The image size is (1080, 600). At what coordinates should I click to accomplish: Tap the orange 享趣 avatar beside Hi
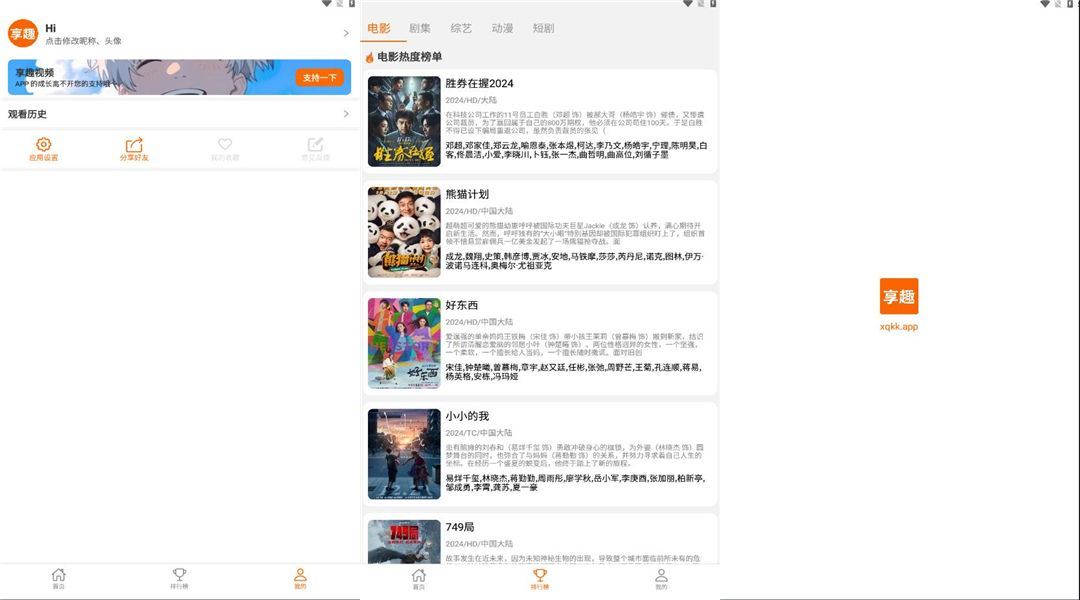(x=22, y=34)
